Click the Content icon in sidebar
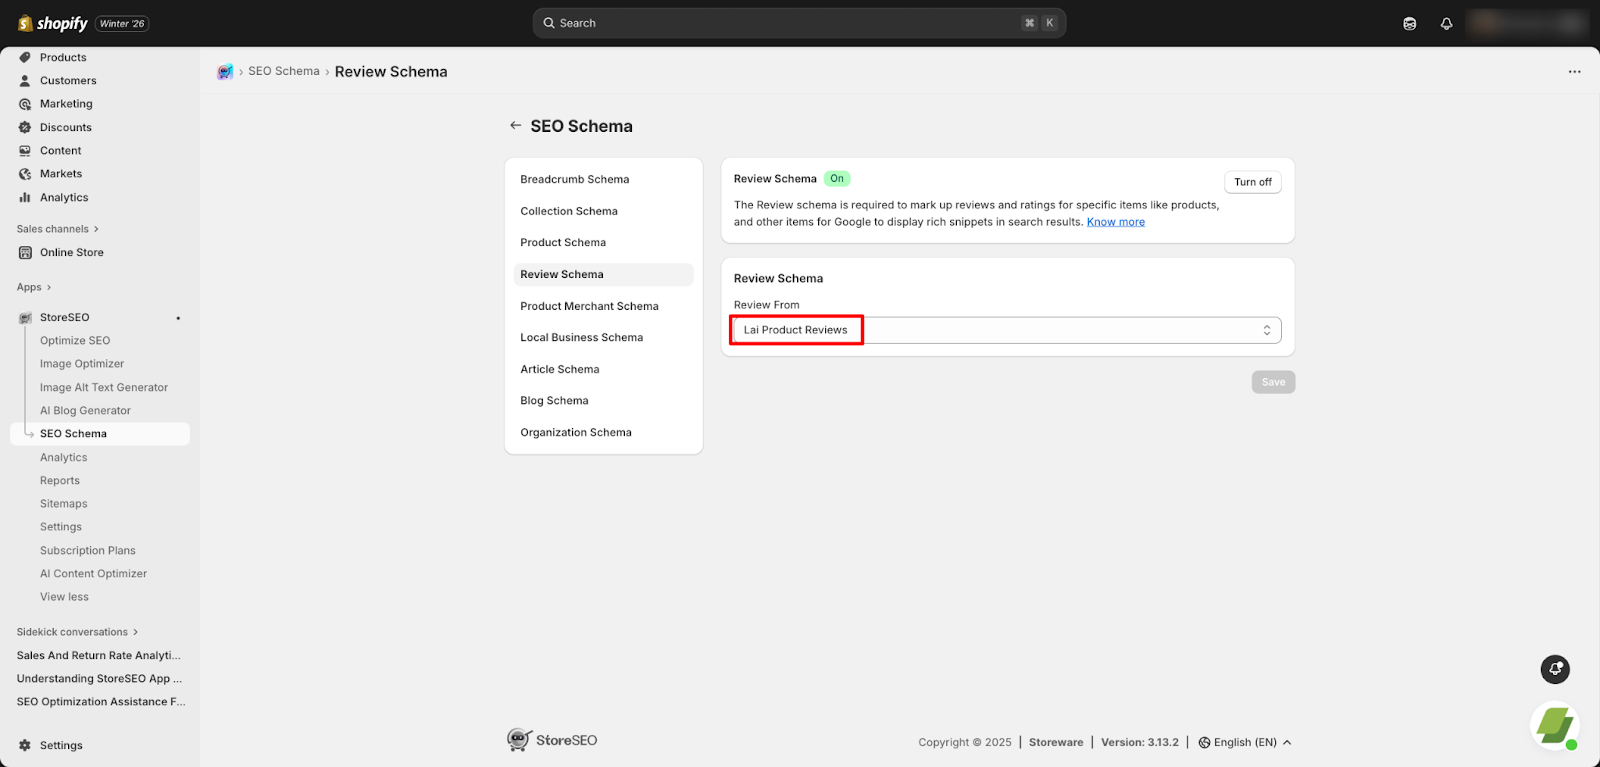Screen dimensions: 1600x767 pos(25,150)
